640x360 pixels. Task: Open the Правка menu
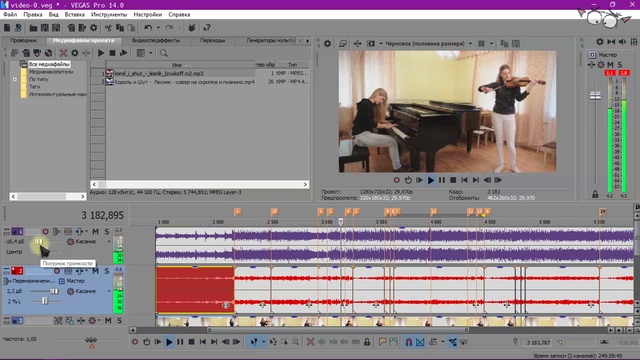pos(33,14)
